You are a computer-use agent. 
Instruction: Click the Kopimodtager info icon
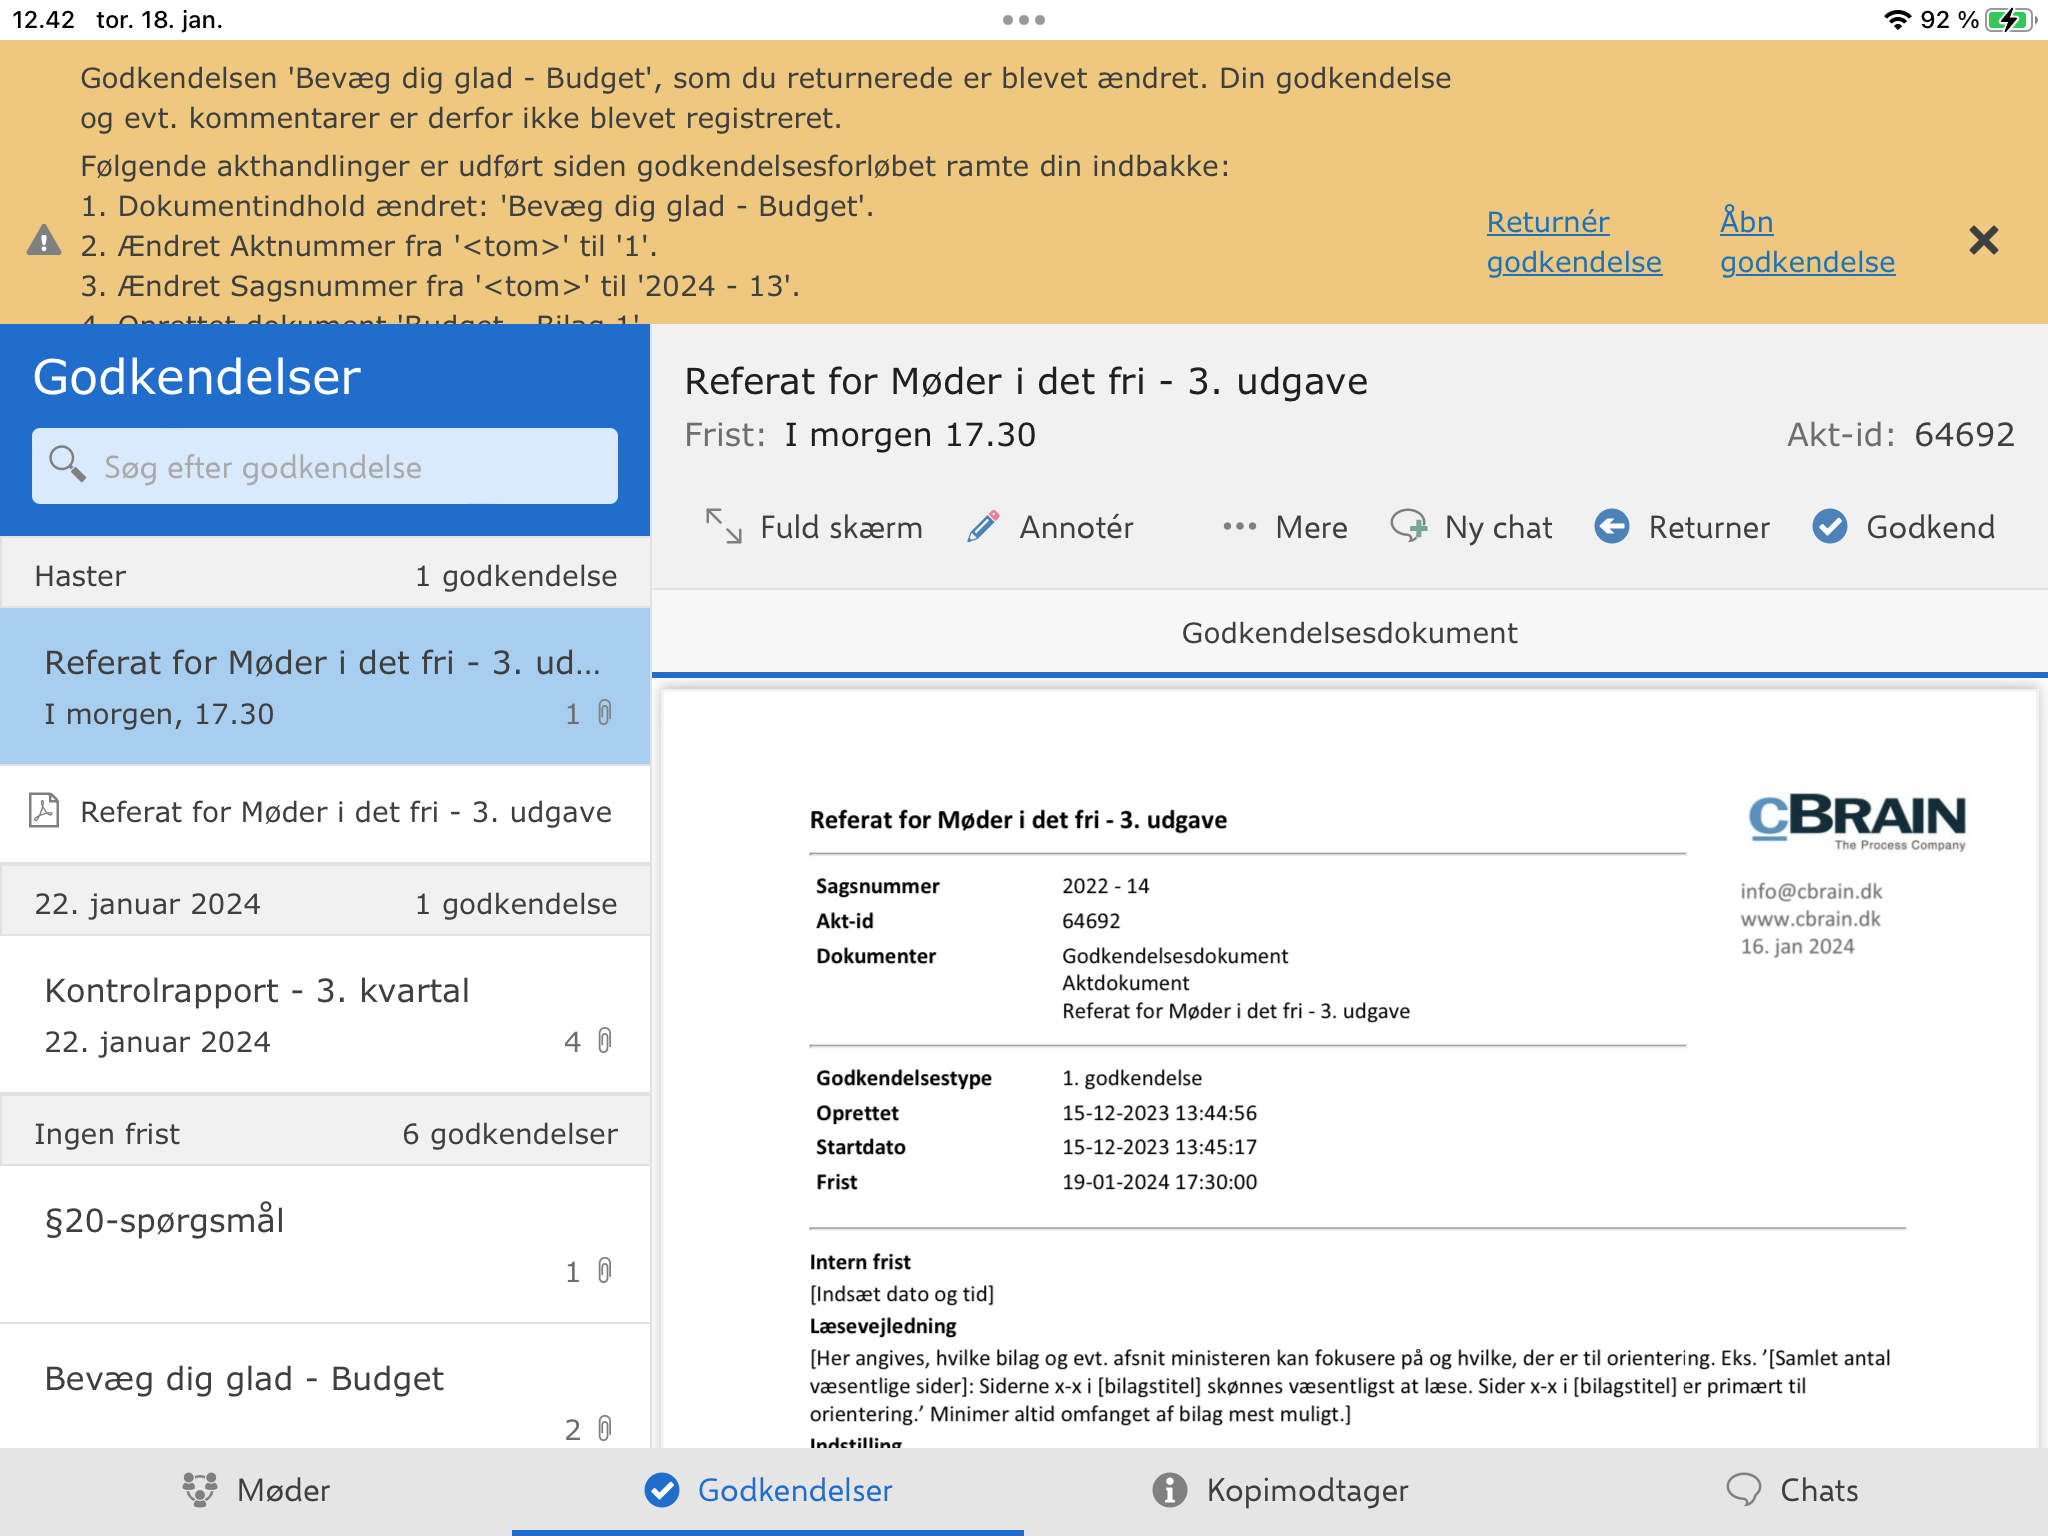(x=1169, y=1489)
